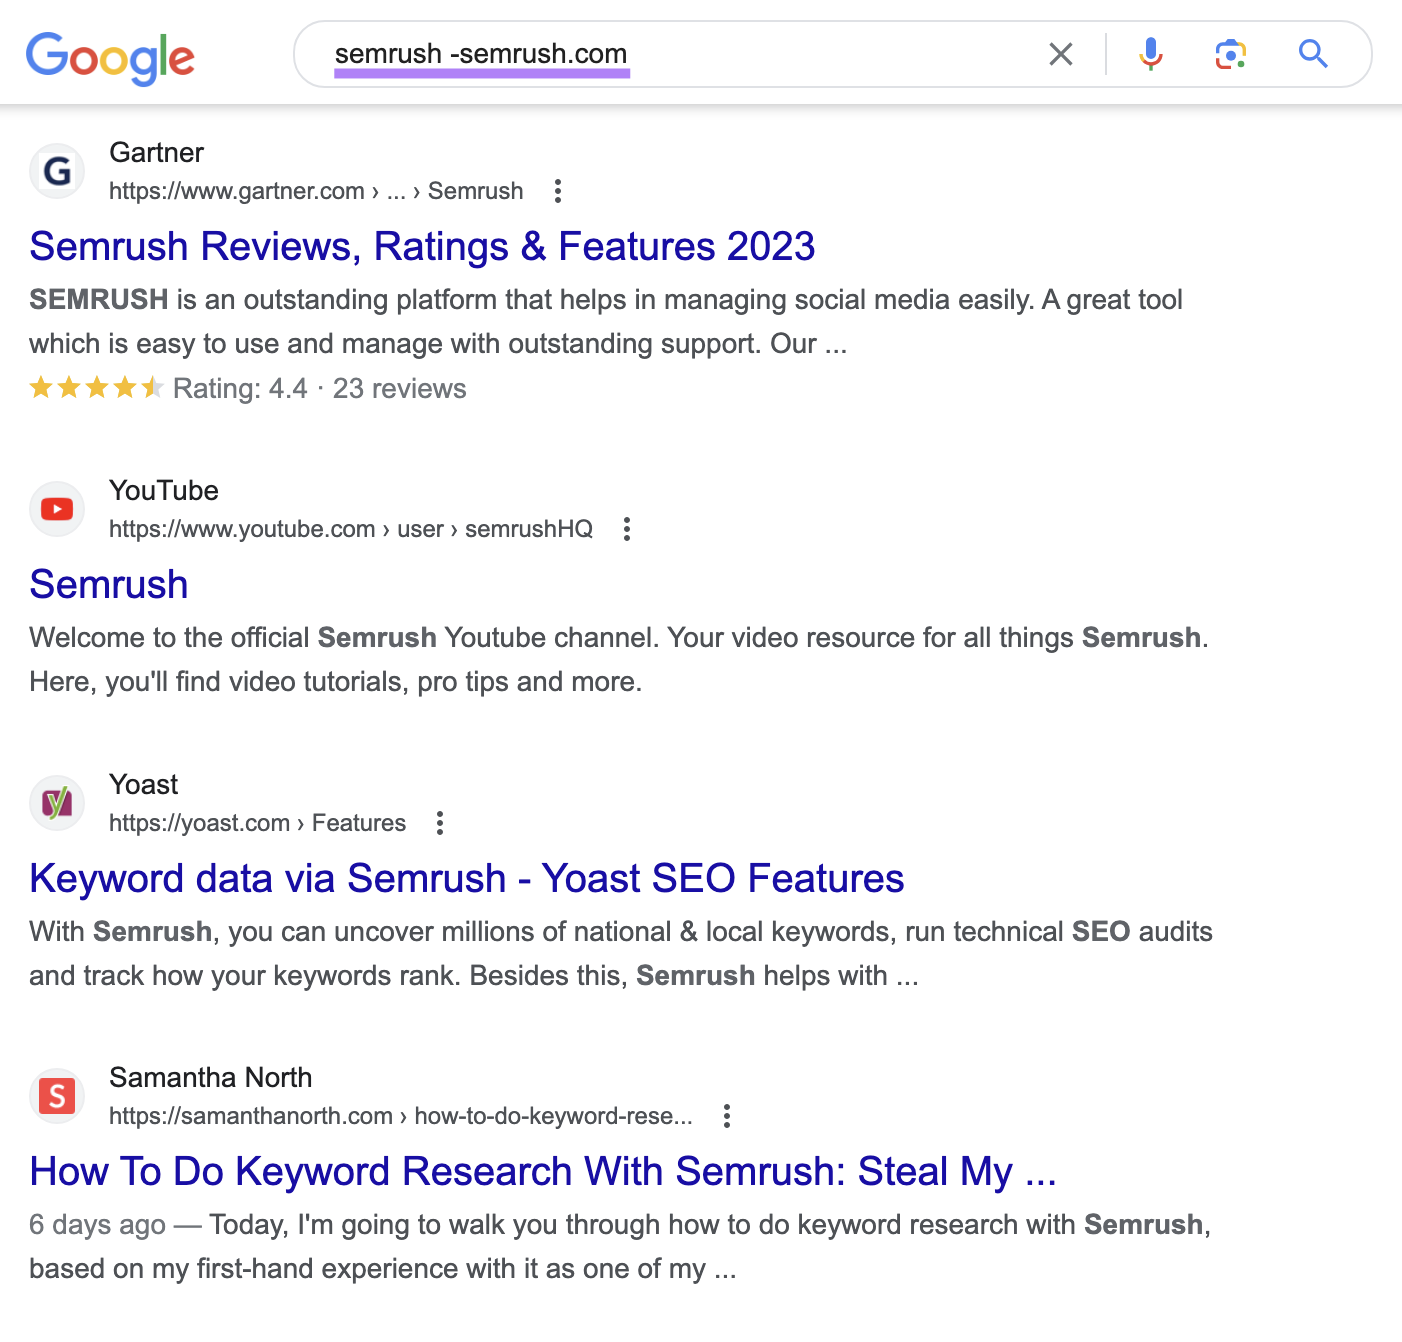
Task: Click the '23 reviews' text
Action: coord(399,388)
